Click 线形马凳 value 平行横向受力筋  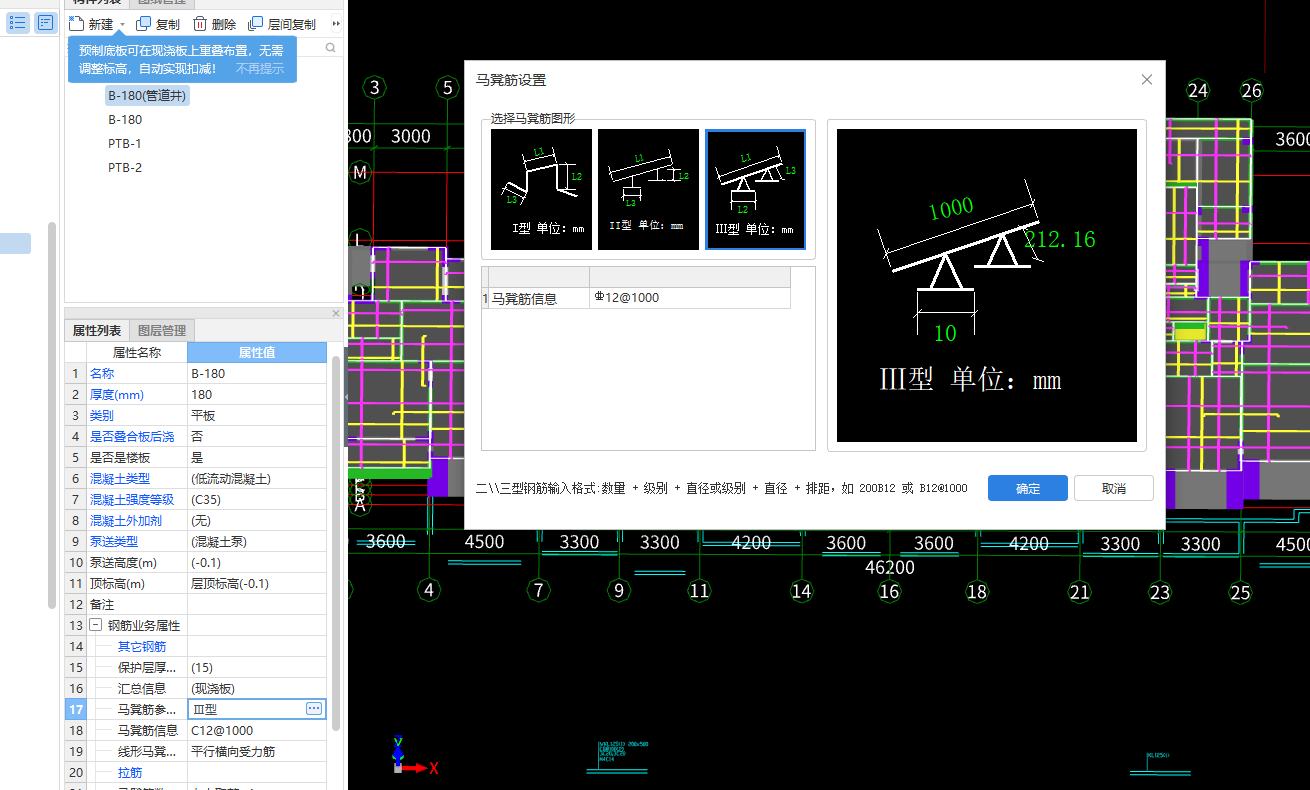click(256, 751)
